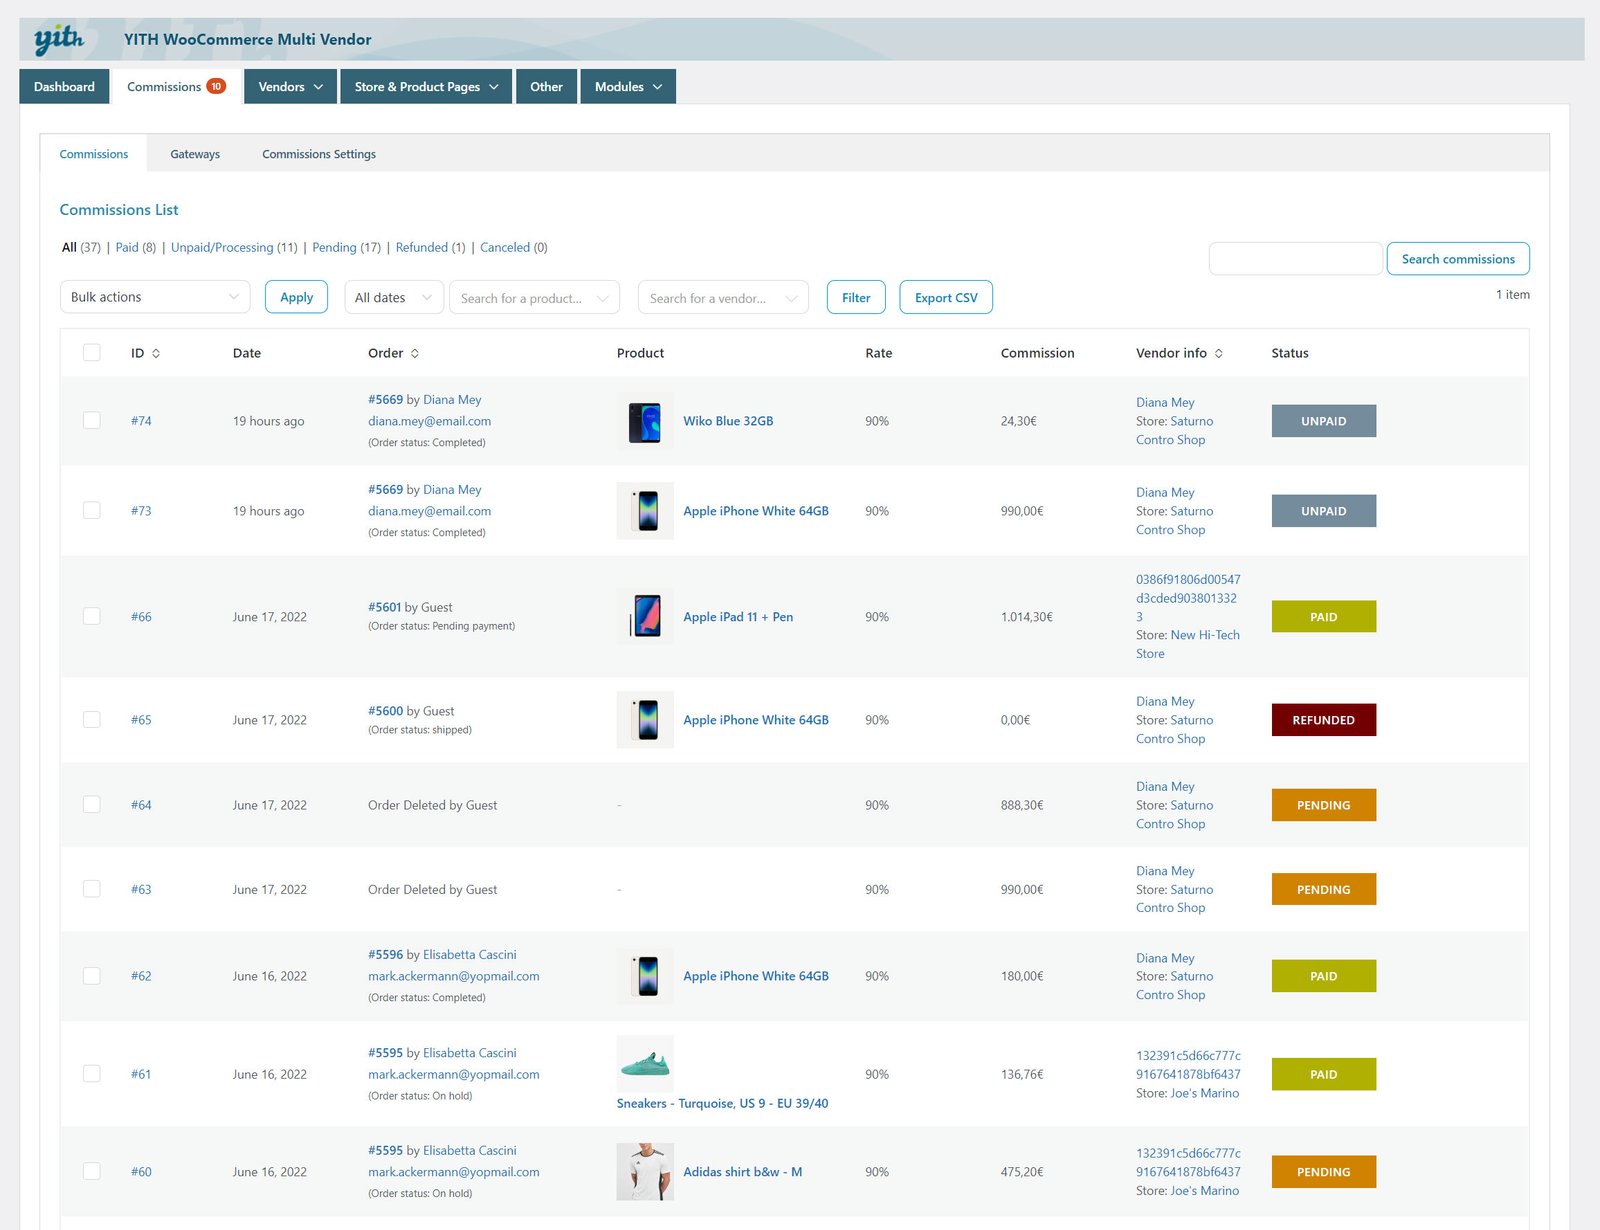Click the commissions search input field
The width and height of the screenshot is (1600, 1230).
(1296, 259)
